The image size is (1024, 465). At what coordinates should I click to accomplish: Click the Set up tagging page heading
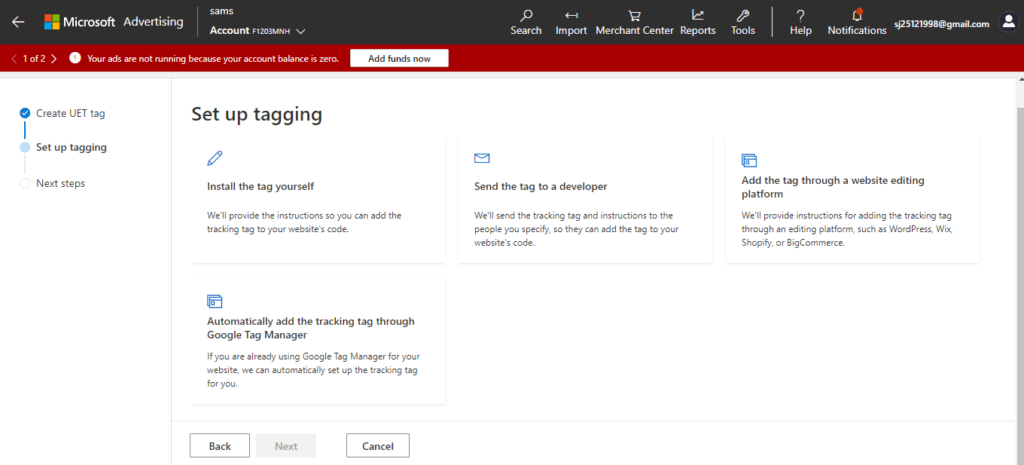[x=257, y=114]
